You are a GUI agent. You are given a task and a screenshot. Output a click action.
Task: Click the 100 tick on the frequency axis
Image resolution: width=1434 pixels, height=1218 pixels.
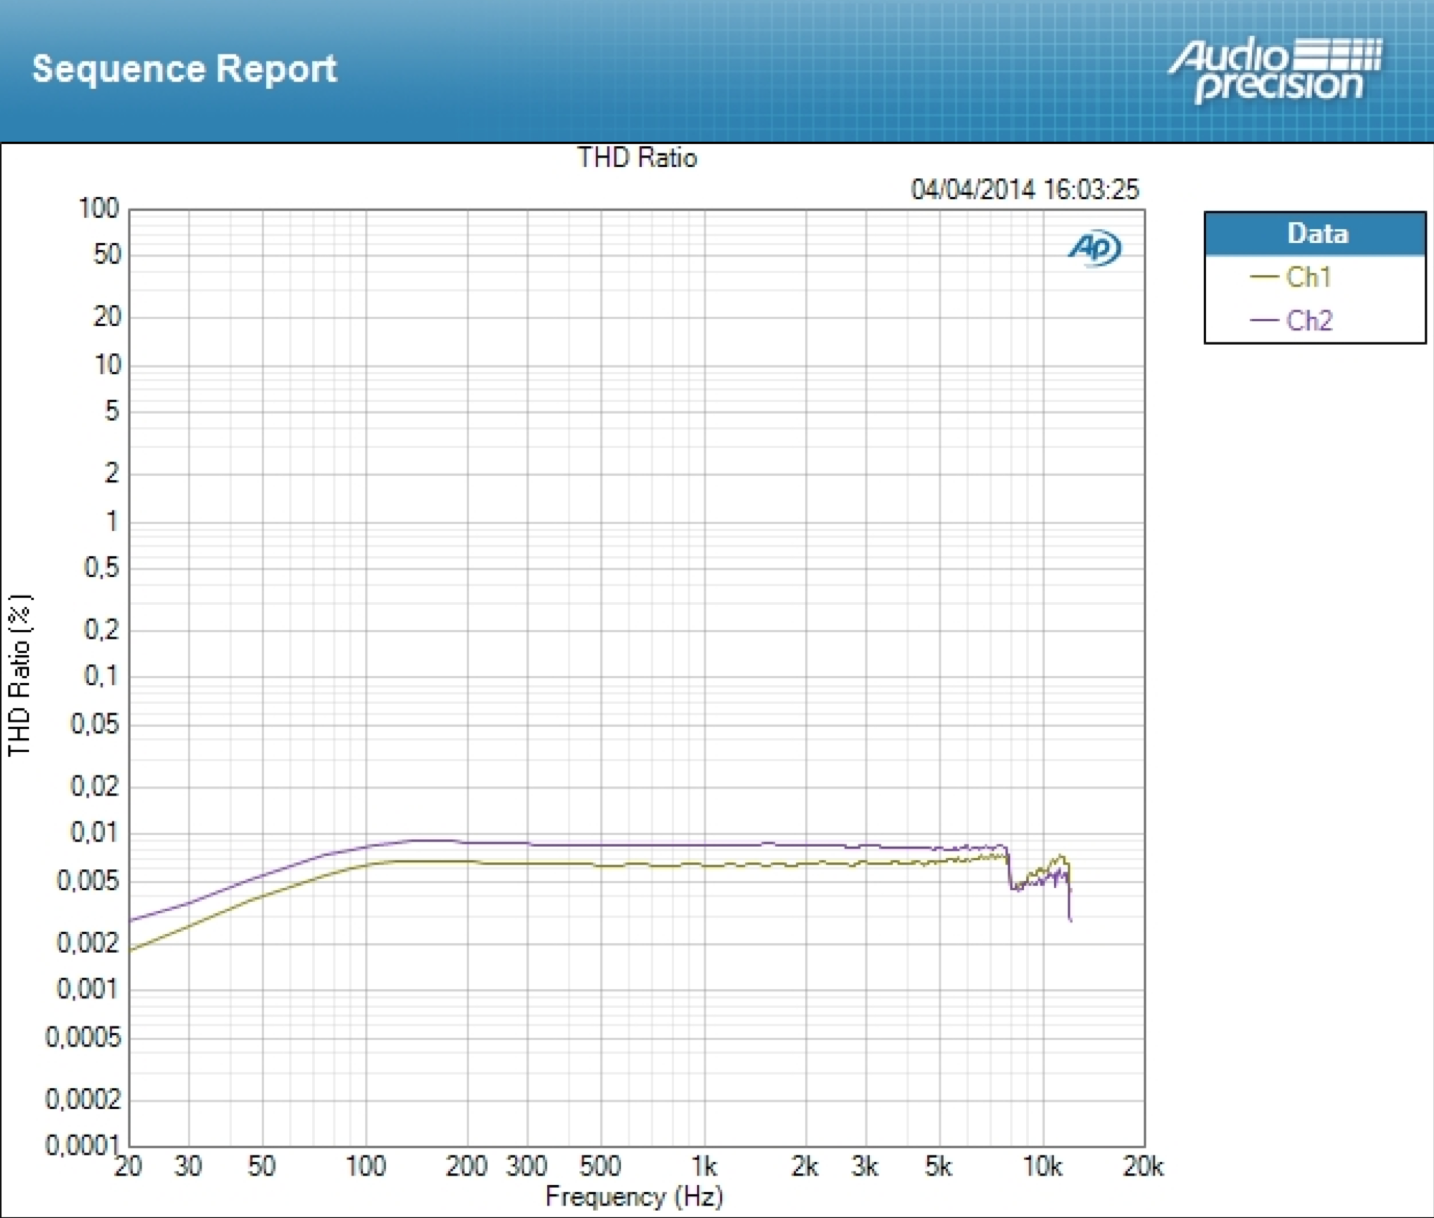pyautogui.click(x=365, y=1166)
